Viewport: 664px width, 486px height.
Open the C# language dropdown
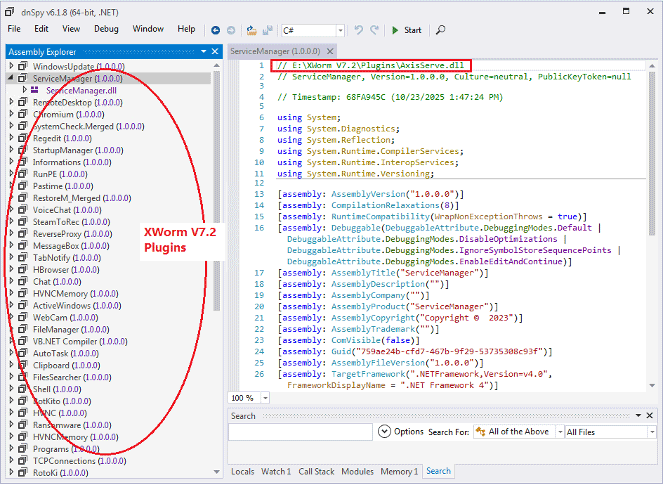[x=339, y=30]
